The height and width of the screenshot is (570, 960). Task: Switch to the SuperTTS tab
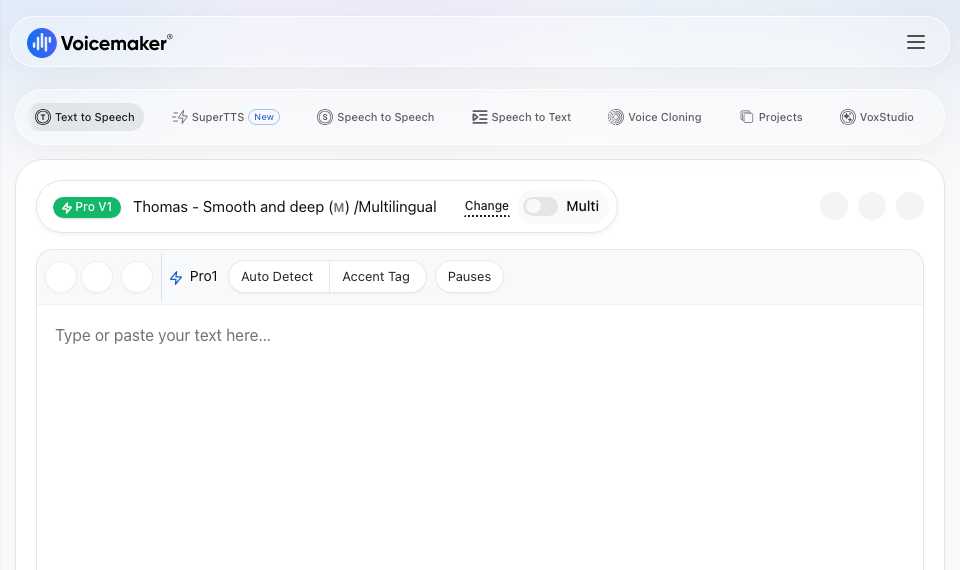(225, 117)
